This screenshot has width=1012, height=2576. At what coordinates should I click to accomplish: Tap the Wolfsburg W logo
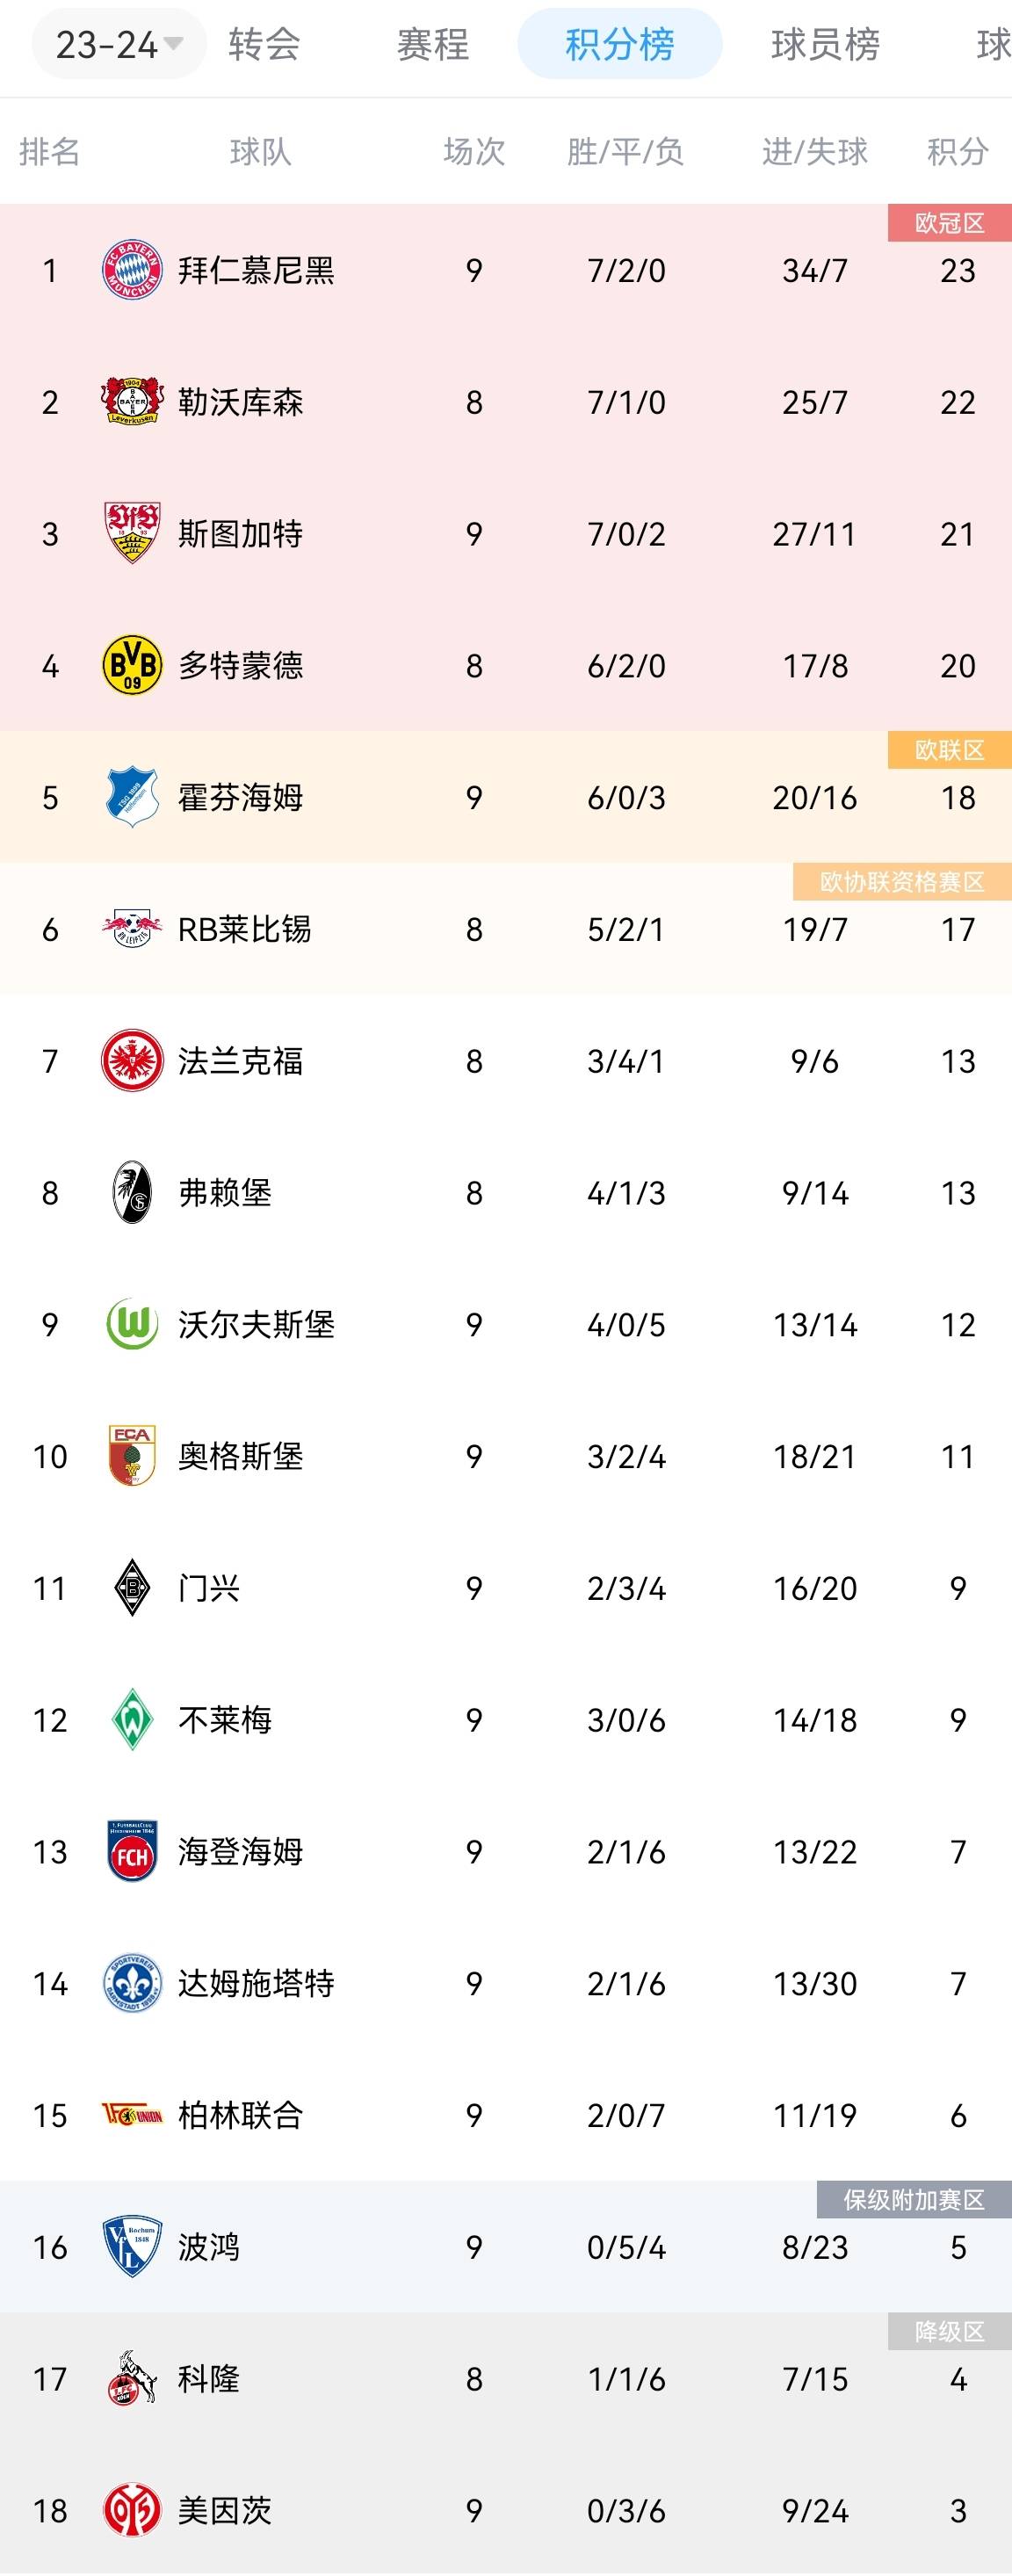pos(132,1324)
